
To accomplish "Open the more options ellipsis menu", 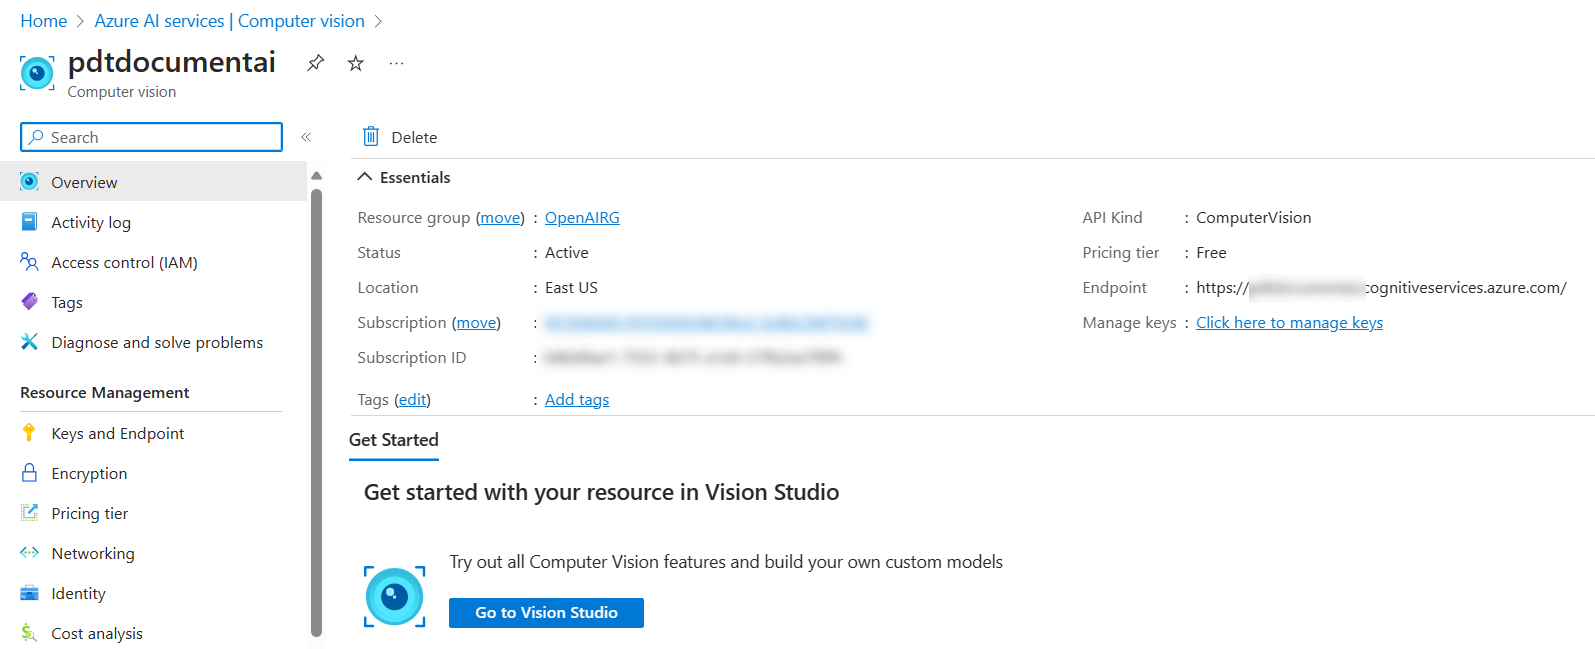I will (x=396, y=63).
